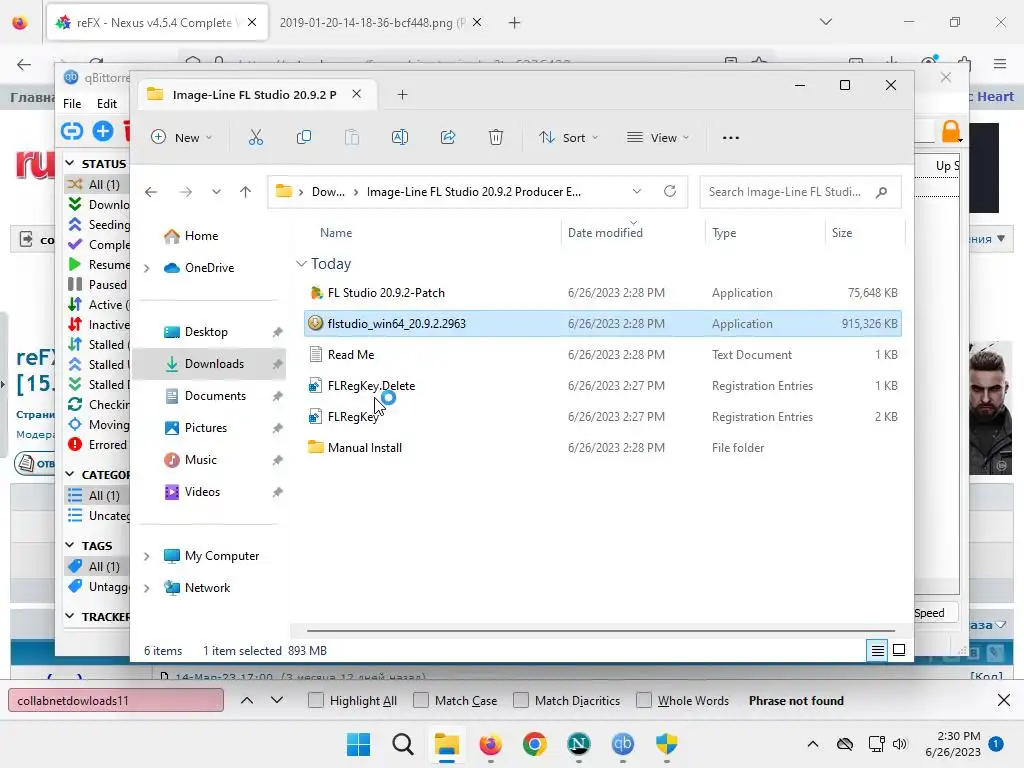This screenshot has height=768, width=1024.
Task: Expand My Computer in navigation pane
Action: (x=147, y=556)
